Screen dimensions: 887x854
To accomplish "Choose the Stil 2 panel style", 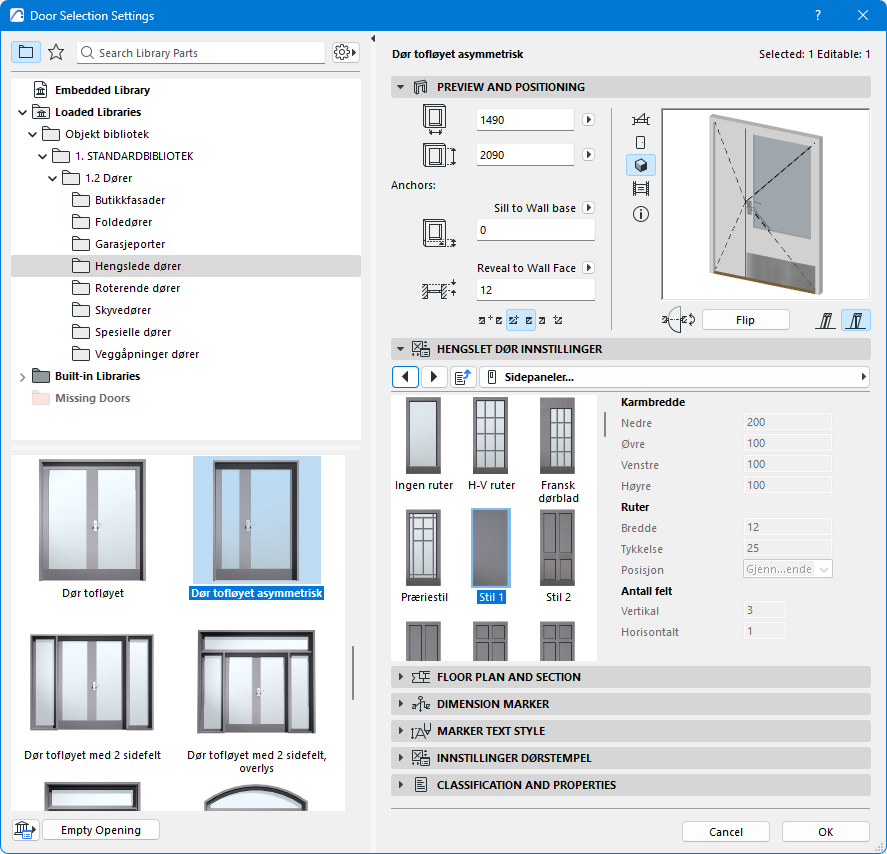I will 558,548.
